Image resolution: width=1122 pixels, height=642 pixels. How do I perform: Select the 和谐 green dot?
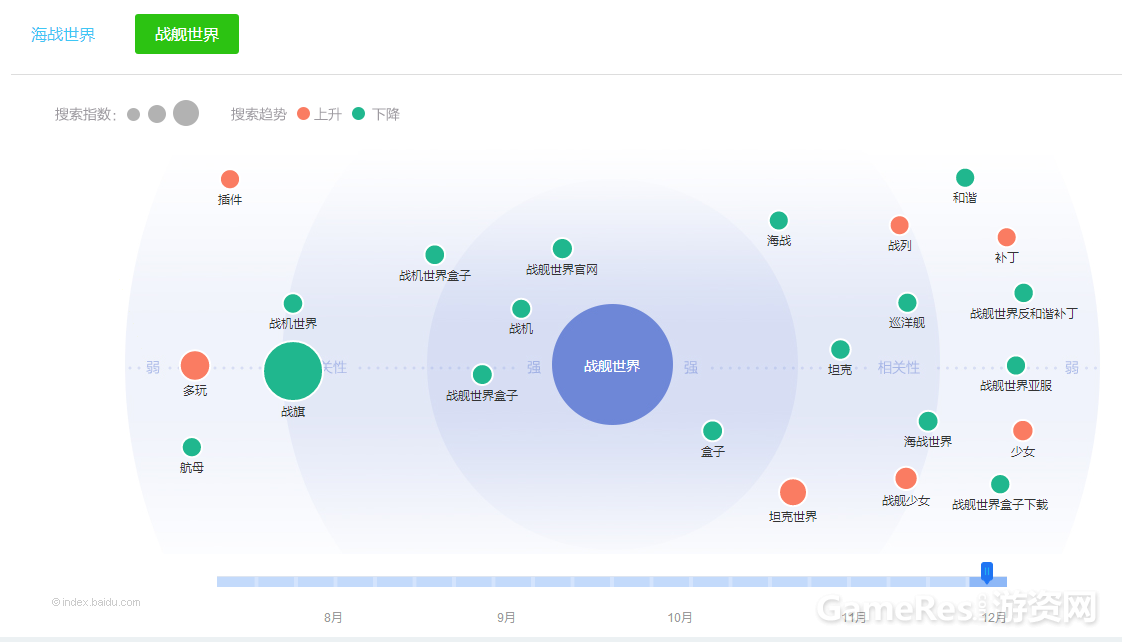click(x=965, y=177)
